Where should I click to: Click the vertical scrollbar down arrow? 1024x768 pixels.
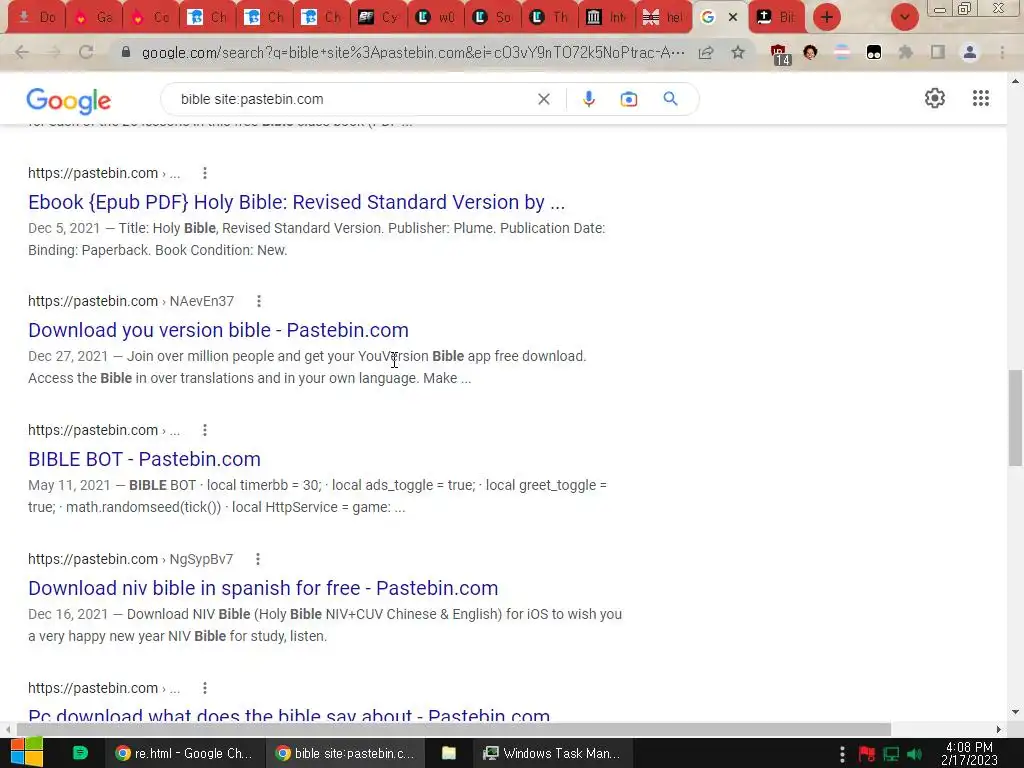pyautogui.click(x=1016, y=712)
